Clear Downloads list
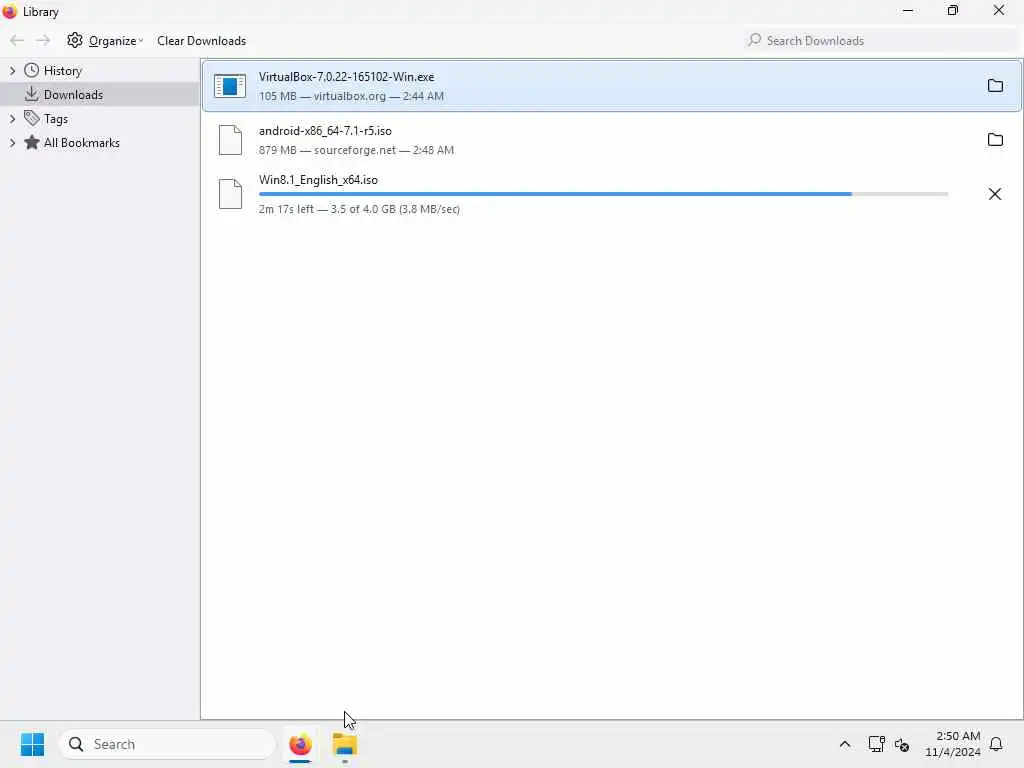 tap(201, 40)
